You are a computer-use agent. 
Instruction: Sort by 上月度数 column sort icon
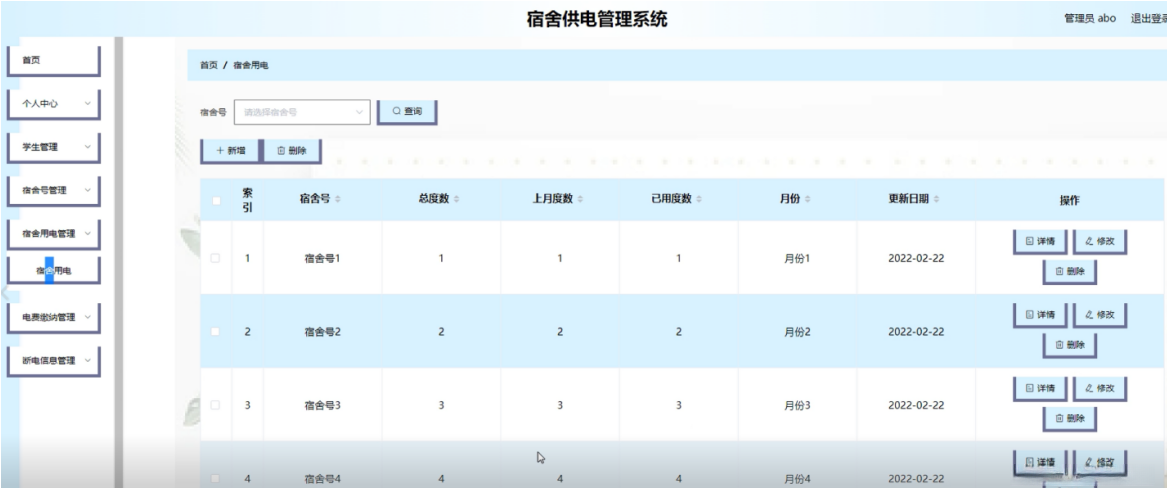[581, 199]
